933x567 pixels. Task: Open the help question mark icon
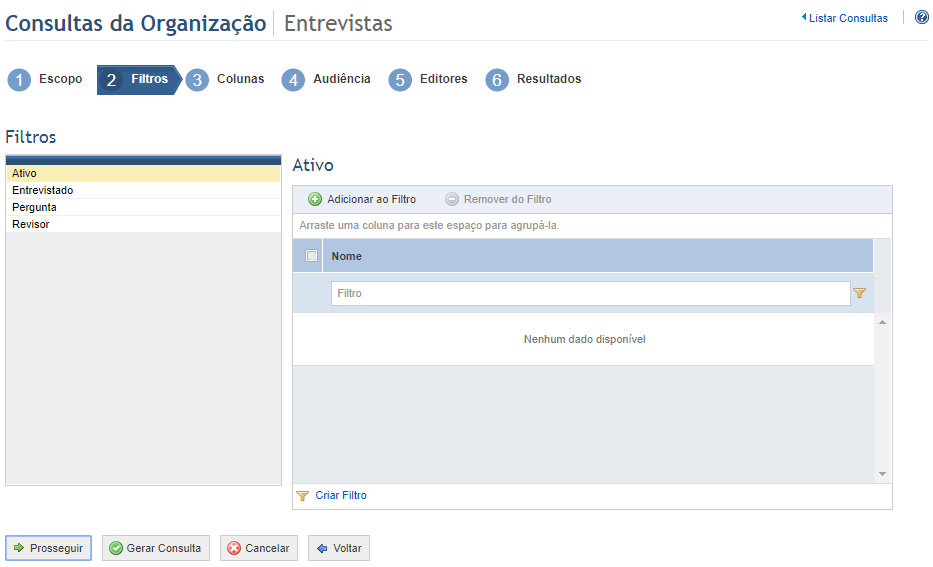(922, 17)
